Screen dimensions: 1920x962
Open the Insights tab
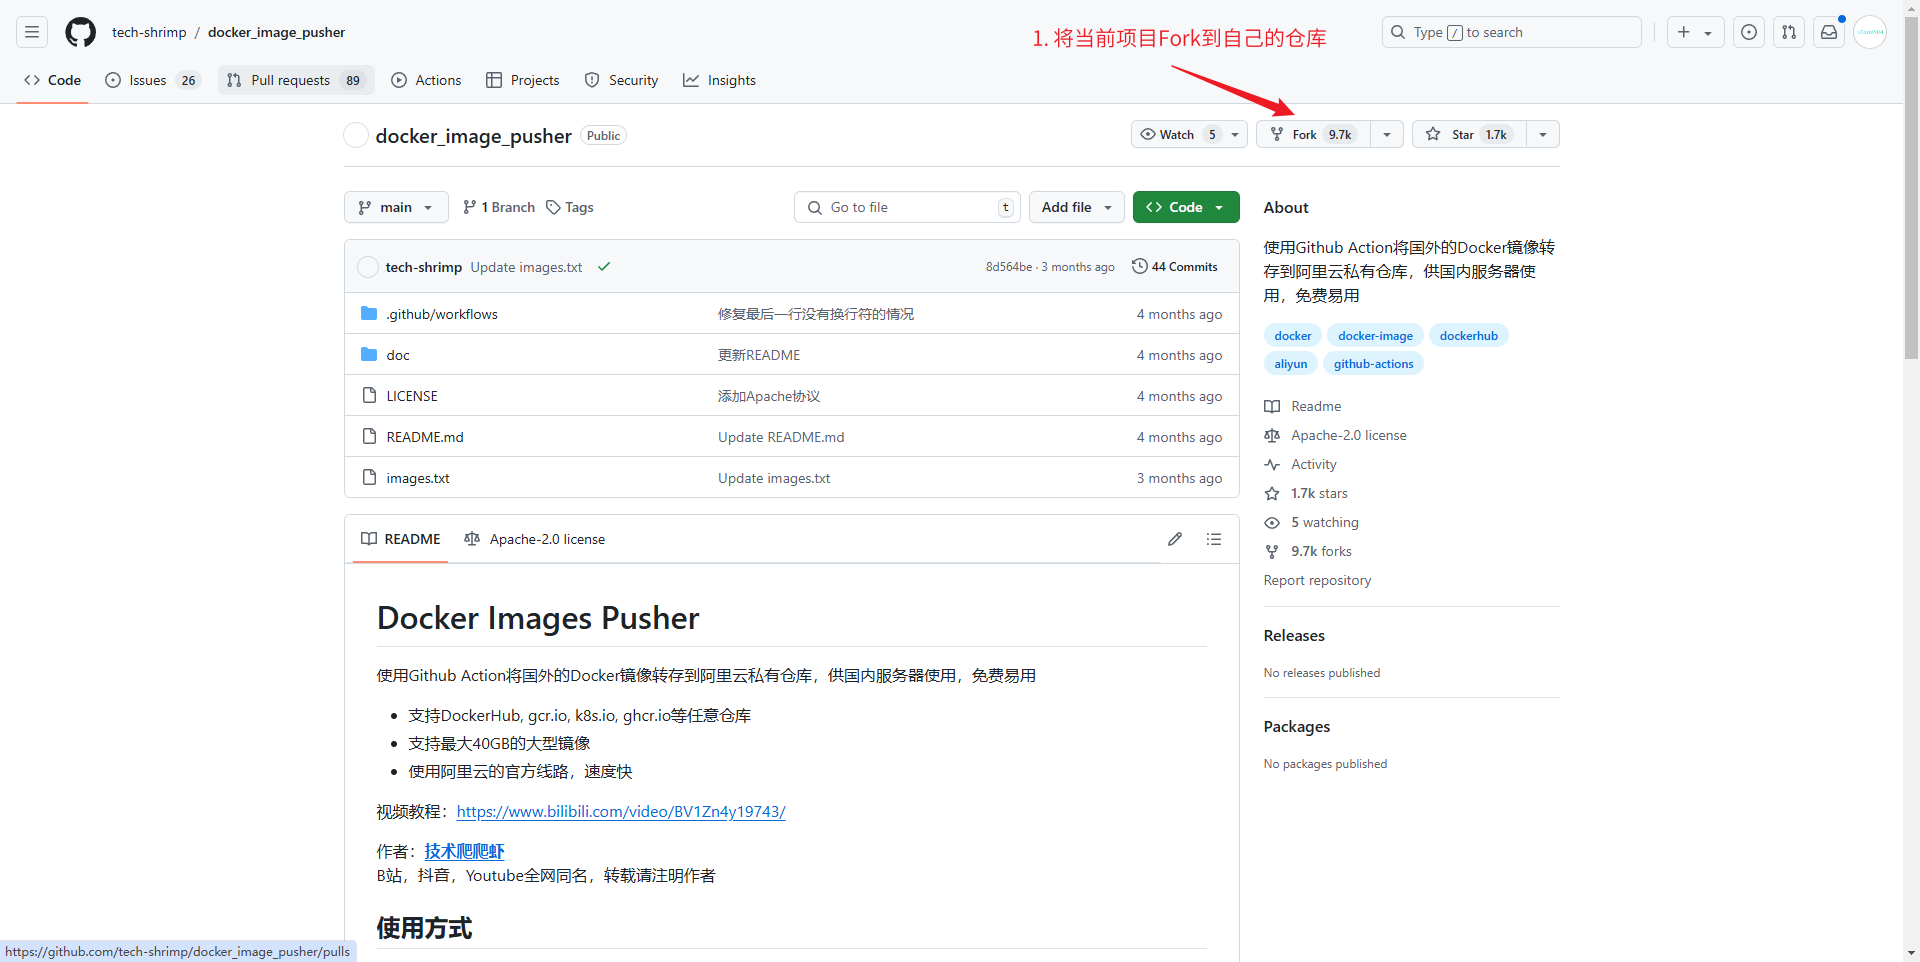[x=720, y=80]
